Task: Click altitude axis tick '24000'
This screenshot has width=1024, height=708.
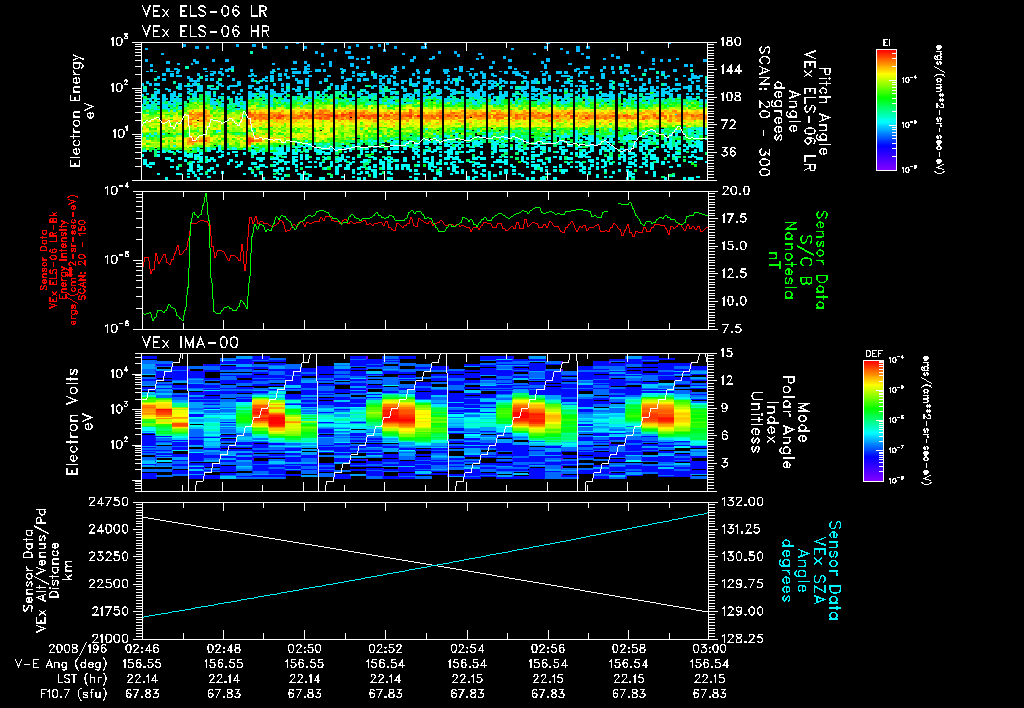Action: 109,530
